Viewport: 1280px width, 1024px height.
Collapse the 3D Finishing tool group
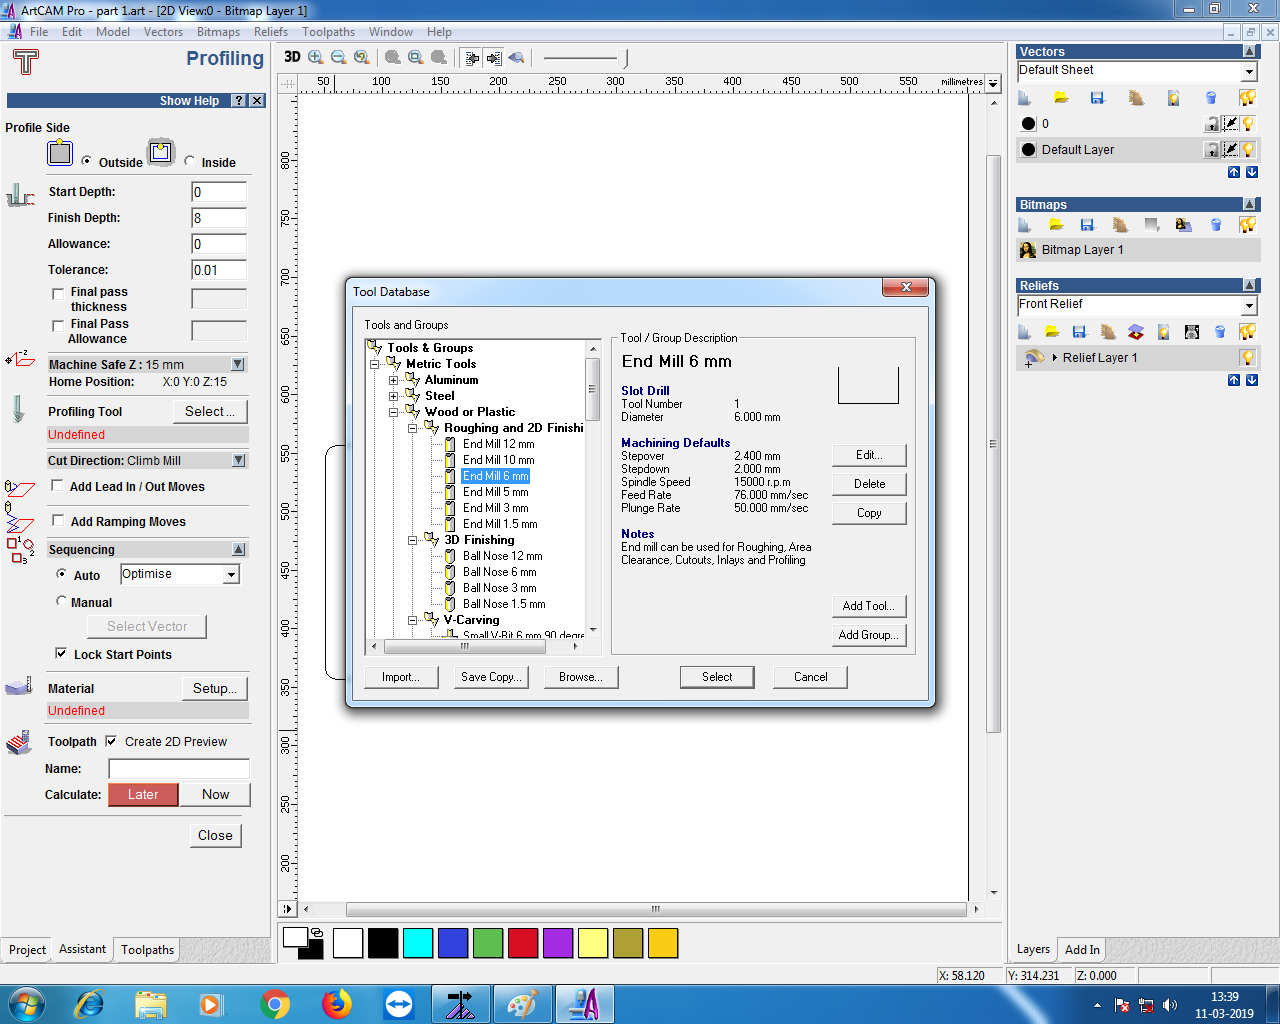point(412,540)
